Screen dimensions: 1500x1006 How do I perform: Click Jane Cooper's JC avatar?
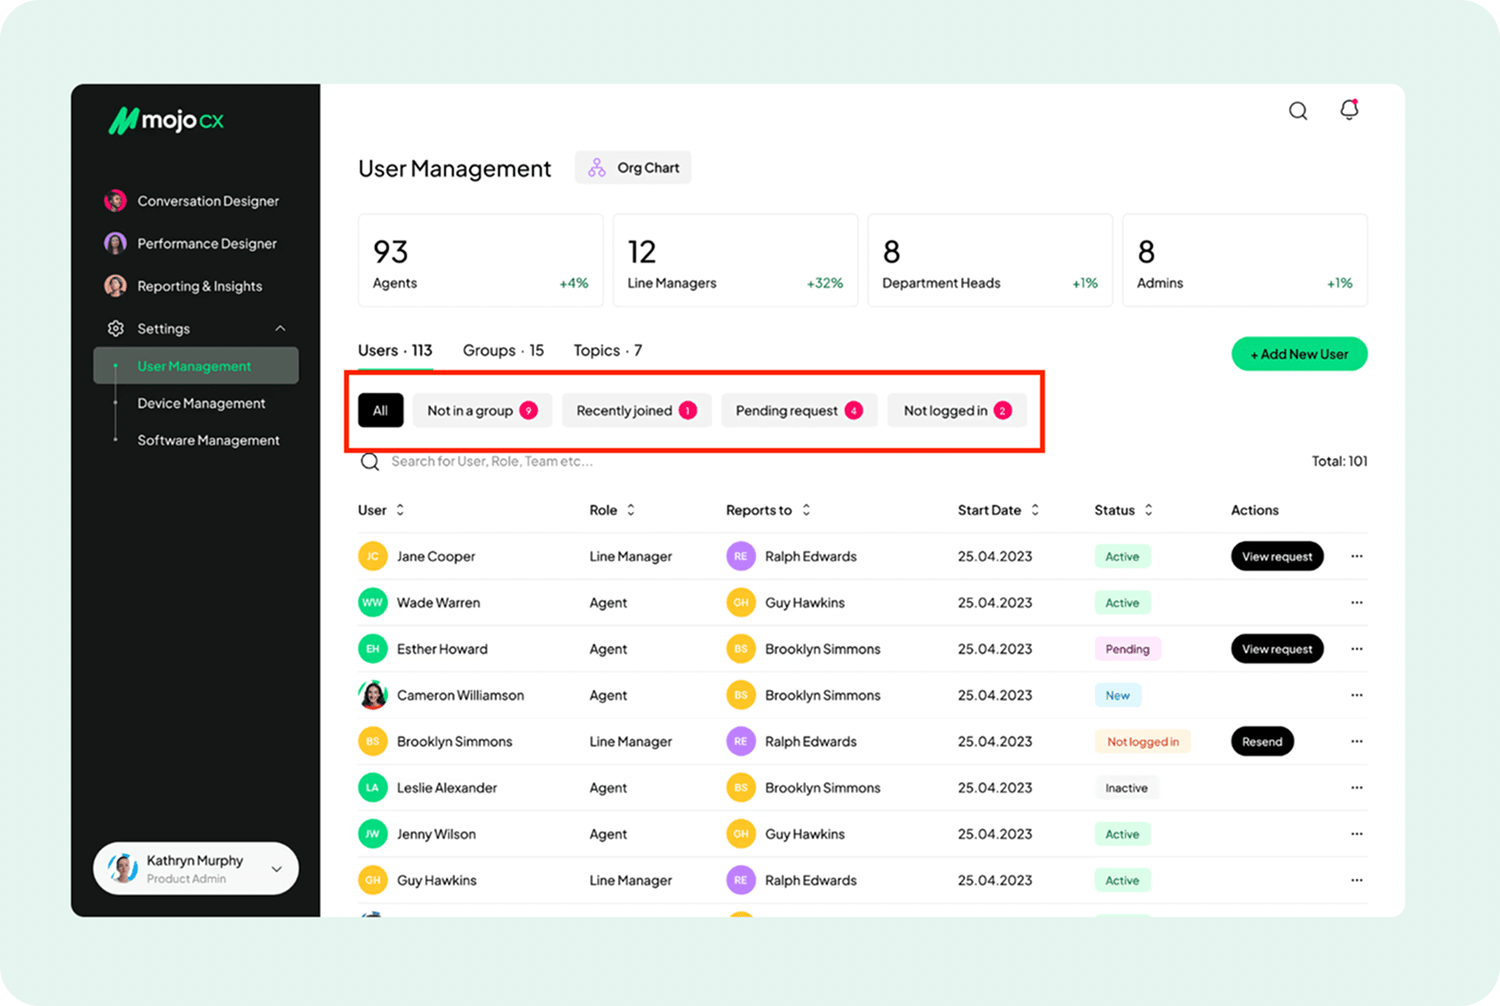(x=373, y=556)
